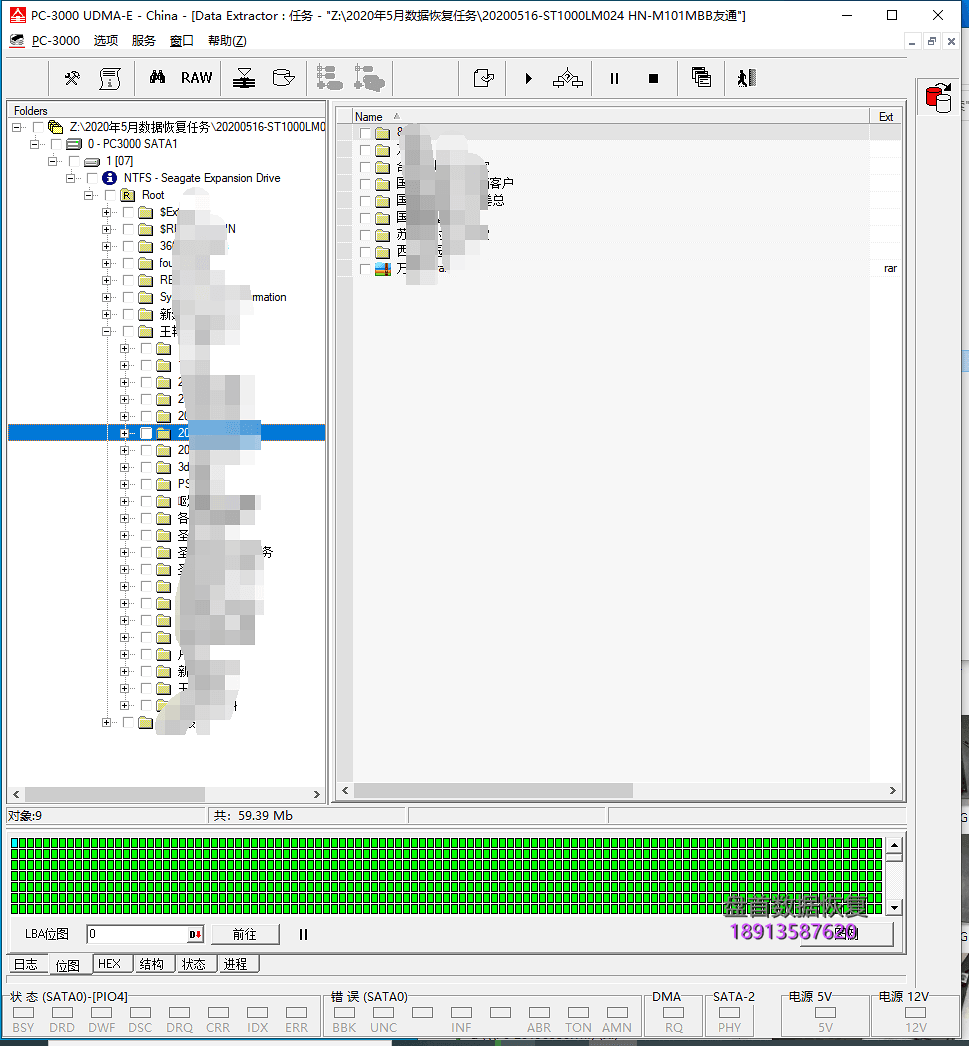
Task: Tick the checkbox for 0 - PC3000 SATA1
Action: point(56,144)
